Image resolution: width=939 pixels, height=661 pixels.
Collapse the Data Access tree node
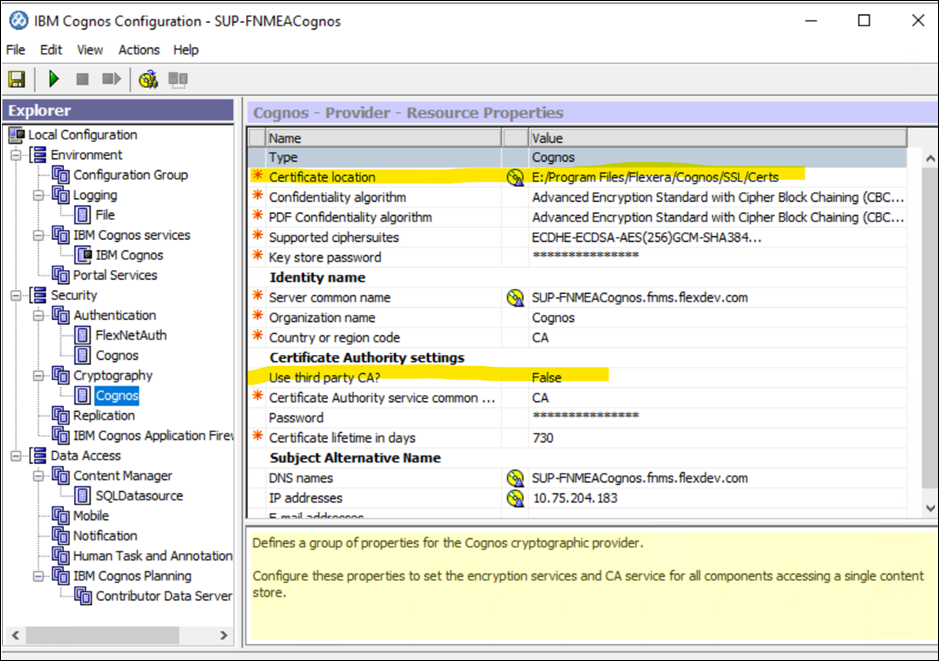(16, 456)
